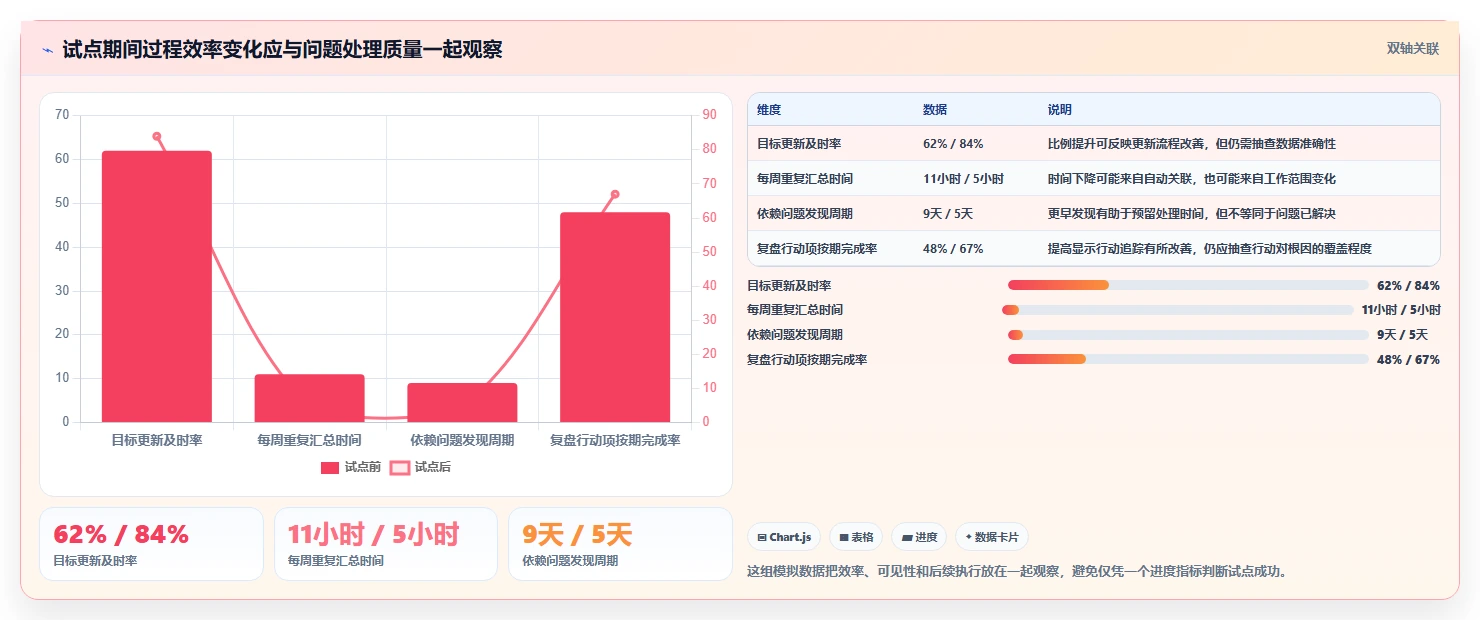
Task: Click the 双轴关联 label in header
Action: tap(1412, 49)
